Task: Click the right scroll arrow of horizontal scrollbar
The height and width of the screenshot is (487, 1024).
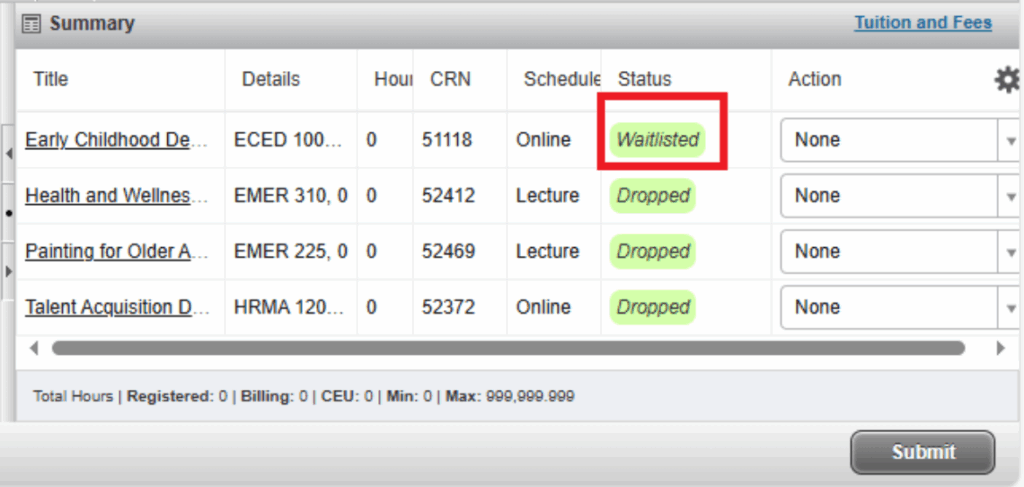Action: [1000, 348]
